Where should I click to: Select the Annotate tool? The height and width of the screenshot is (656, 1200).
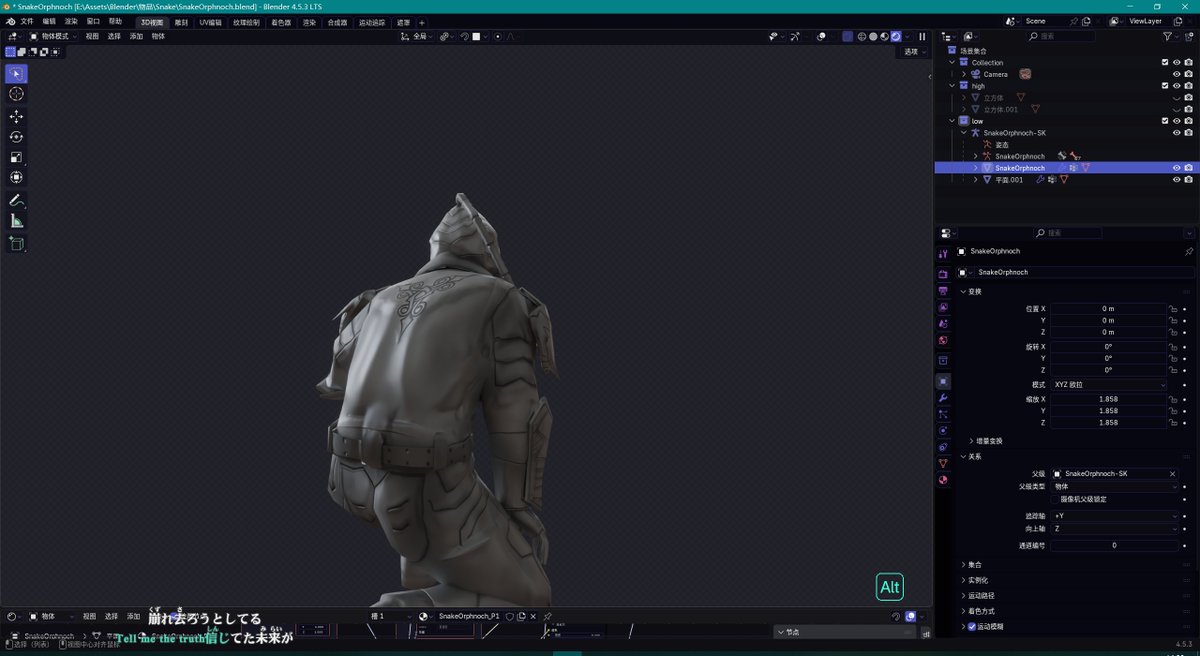16,200
